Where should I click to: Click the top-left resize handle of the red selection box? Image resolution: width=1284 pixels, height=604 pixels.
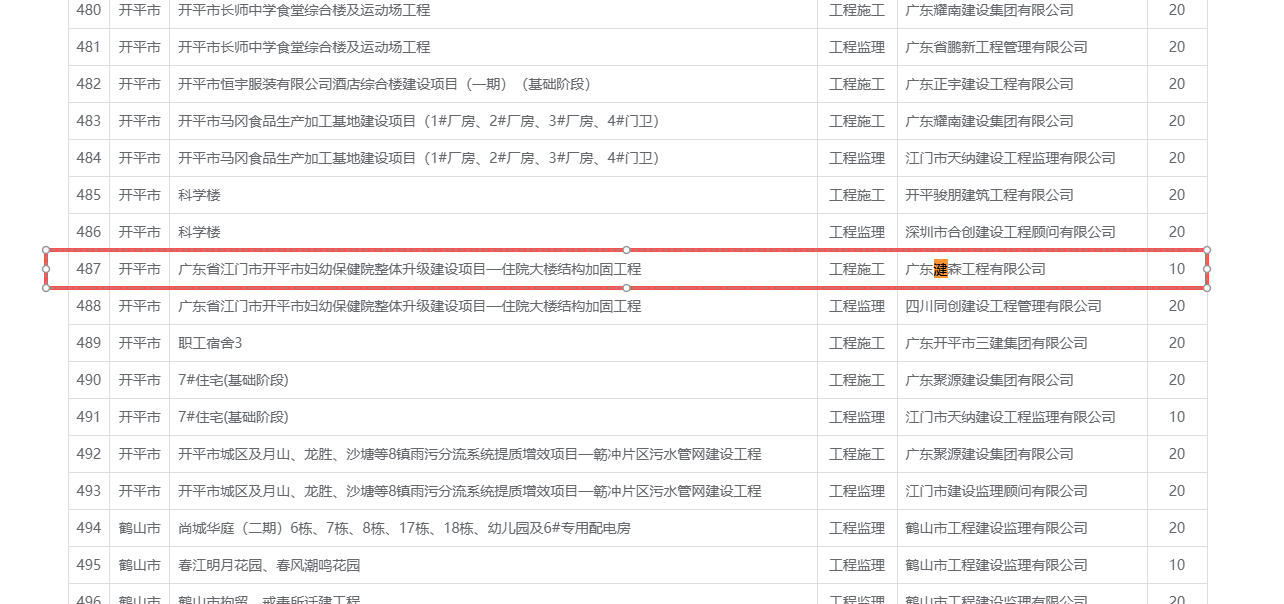pyautogui.click(x=46, y=250)
